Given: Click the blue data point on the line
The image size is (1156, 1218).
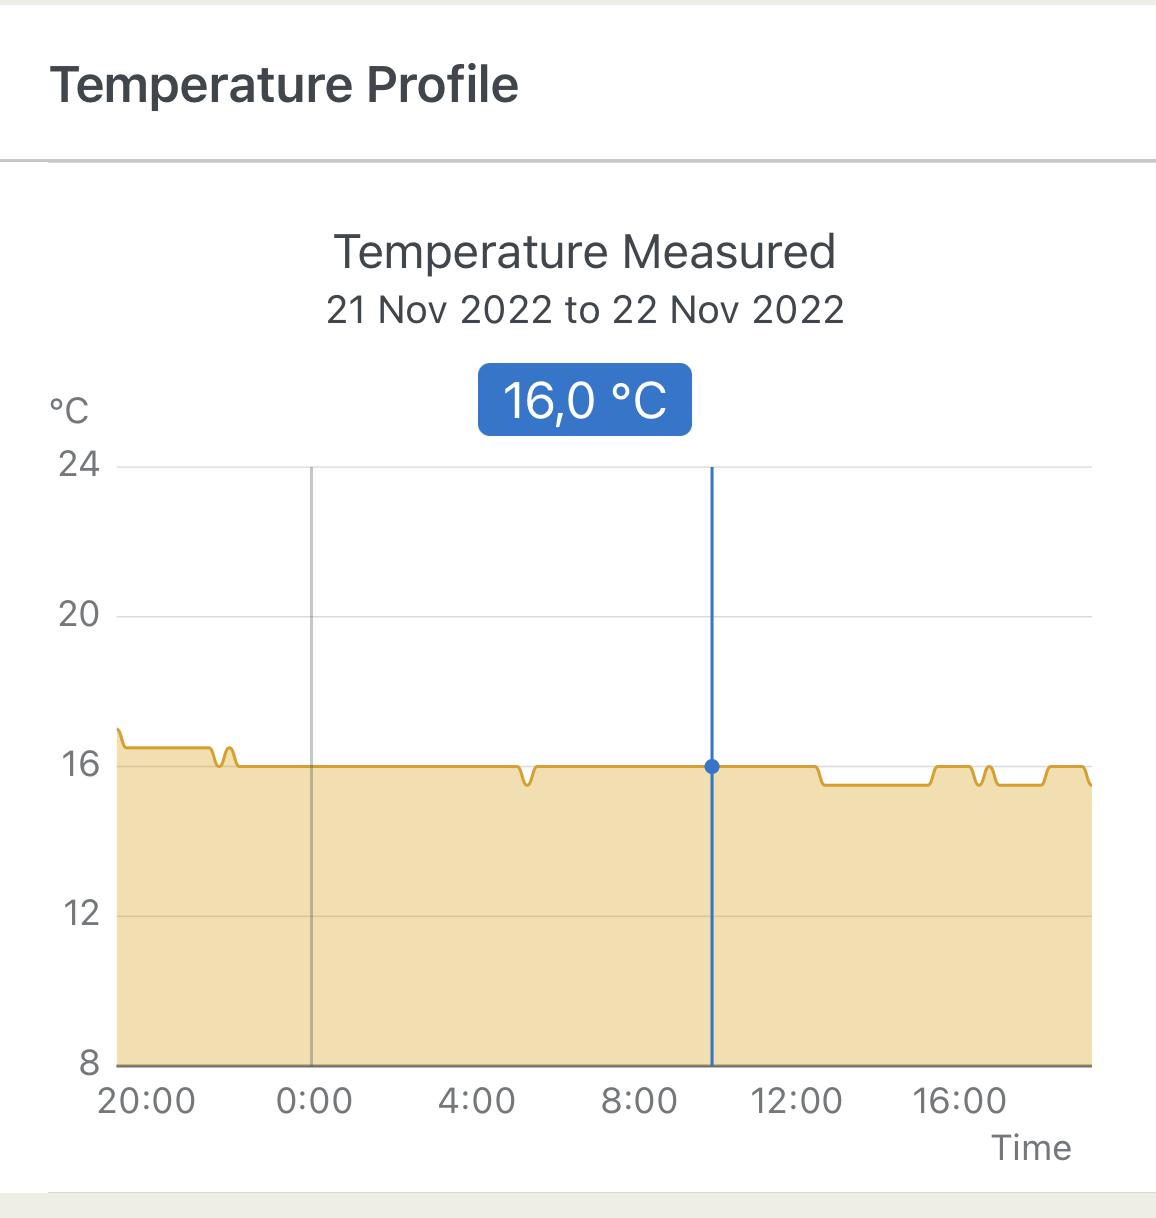Looking at the screenshot, I should pos(712,767).
